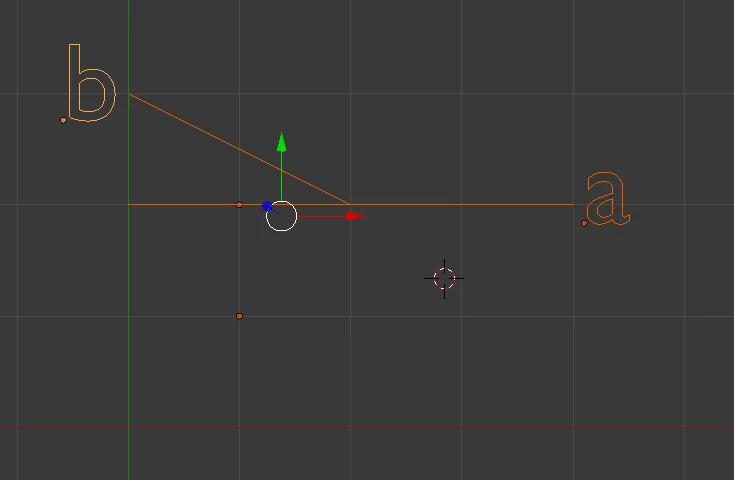Click the orange origin dot on the horizontal line
This screenshot has width=734, height=480.
pos(239,205)
